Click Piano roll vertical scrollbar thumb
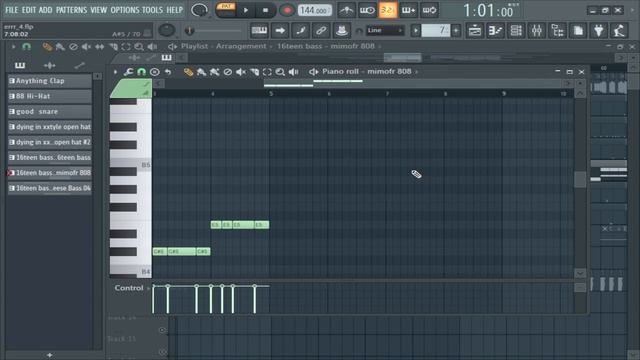Image resolution: width=640 pixels, height=360 pixels. tap(580, 179)
